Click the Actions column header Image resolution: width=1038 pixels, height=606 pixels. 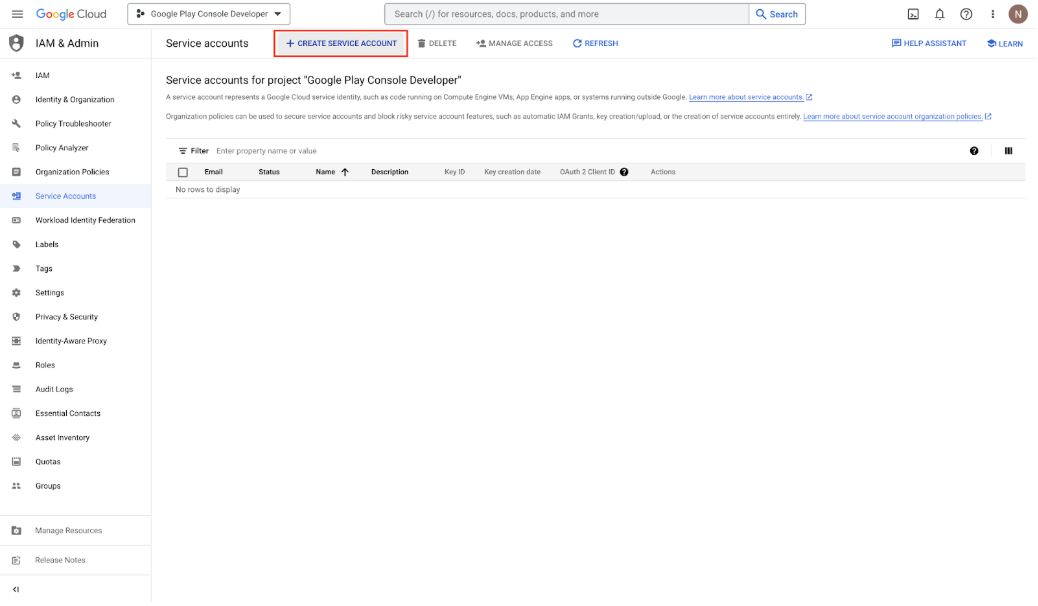click(663, 172)
